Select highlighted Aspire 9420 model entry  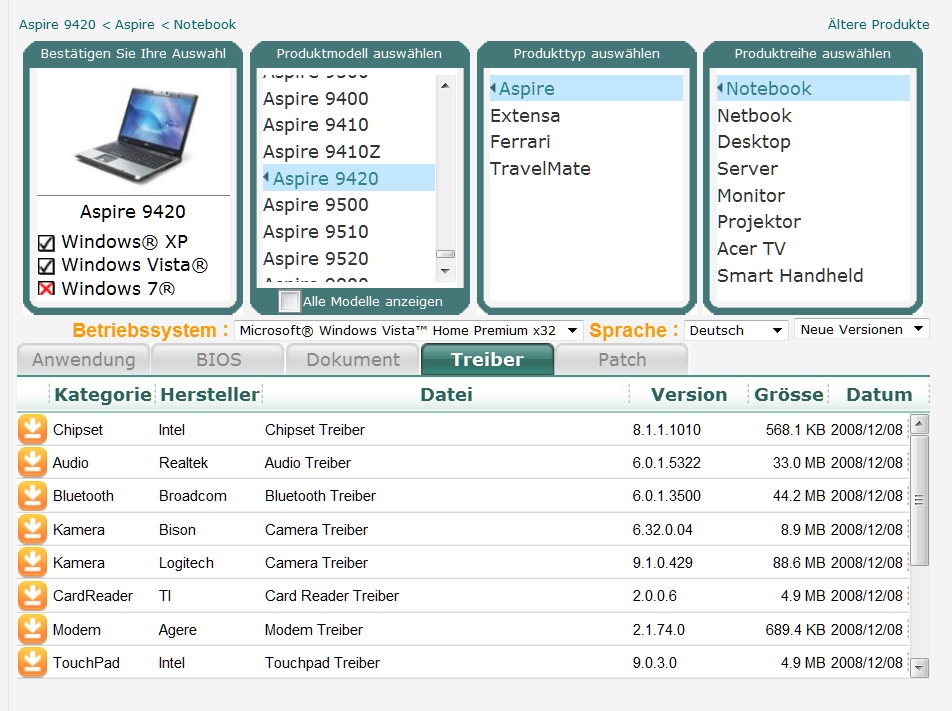(x=348, y=178)
